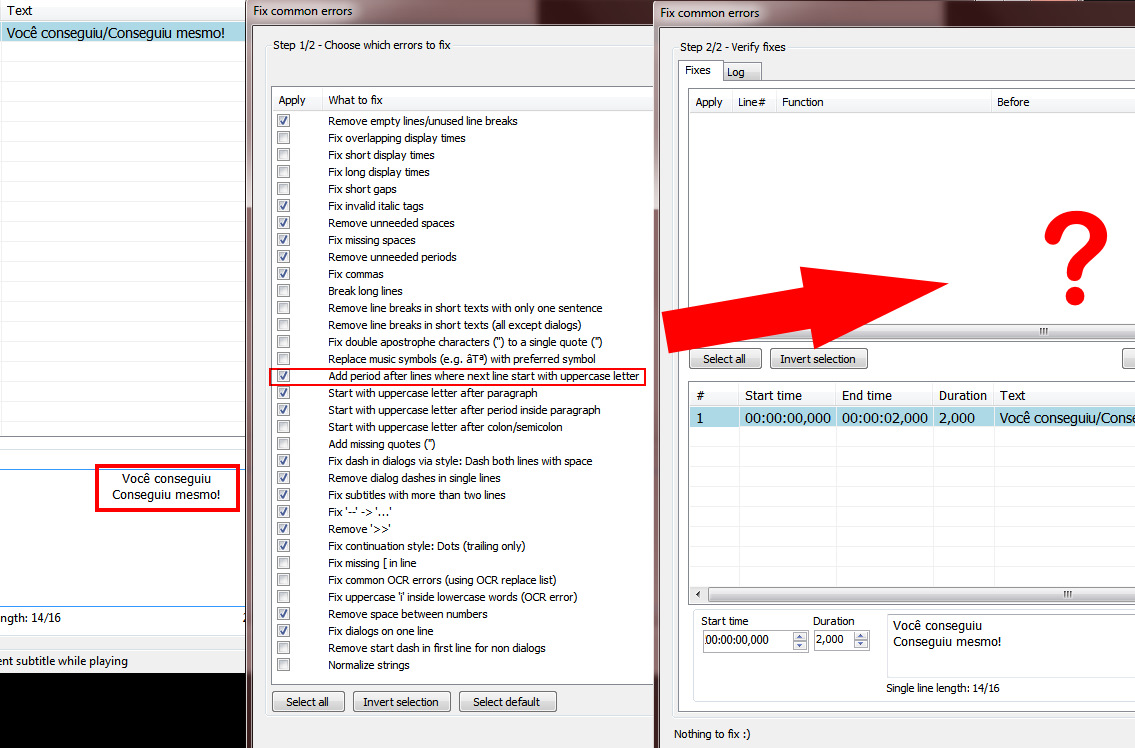The image size is (1135, 748).
Task: Click the Duration column header in subtitle list
Action: tap(963, 395)
